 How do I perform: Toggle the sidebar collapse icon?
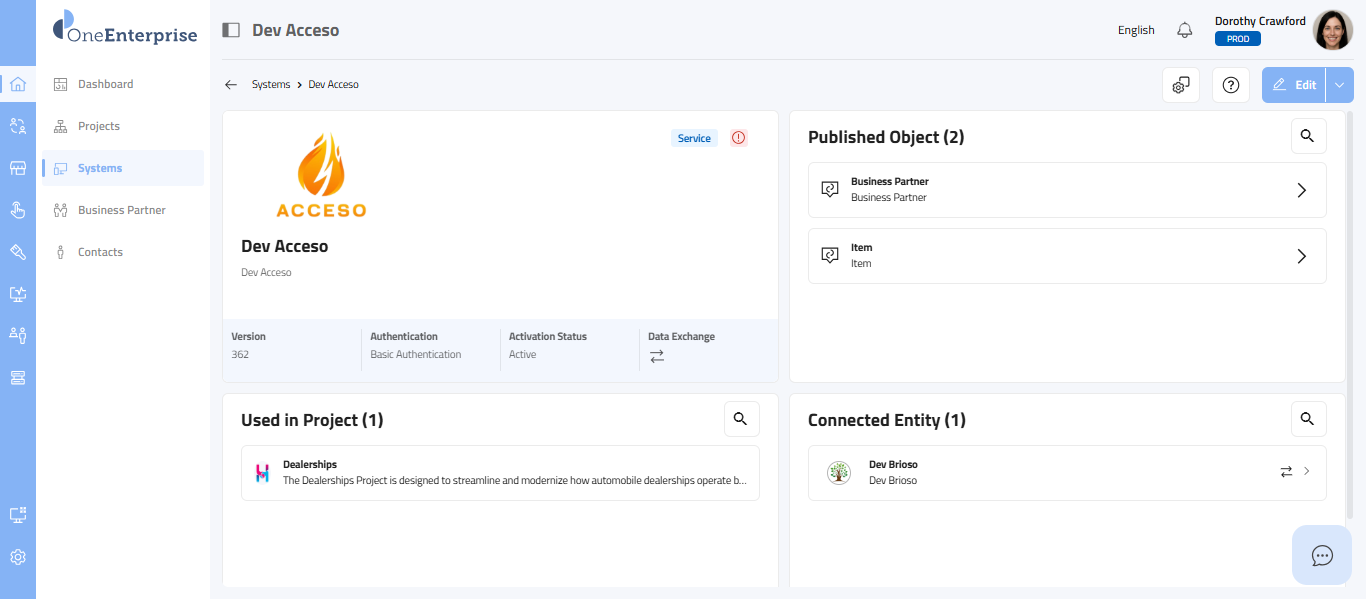pyautogui.click(x=231, y=30)
